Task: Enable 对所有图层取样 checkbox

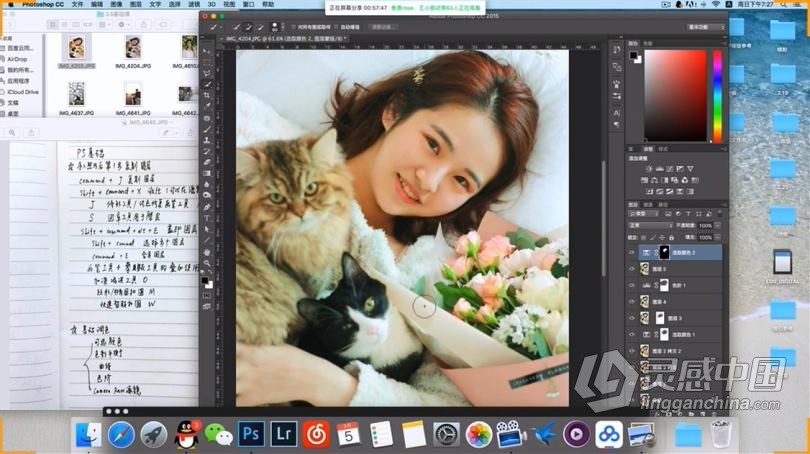Action: (x=294, y=27)
